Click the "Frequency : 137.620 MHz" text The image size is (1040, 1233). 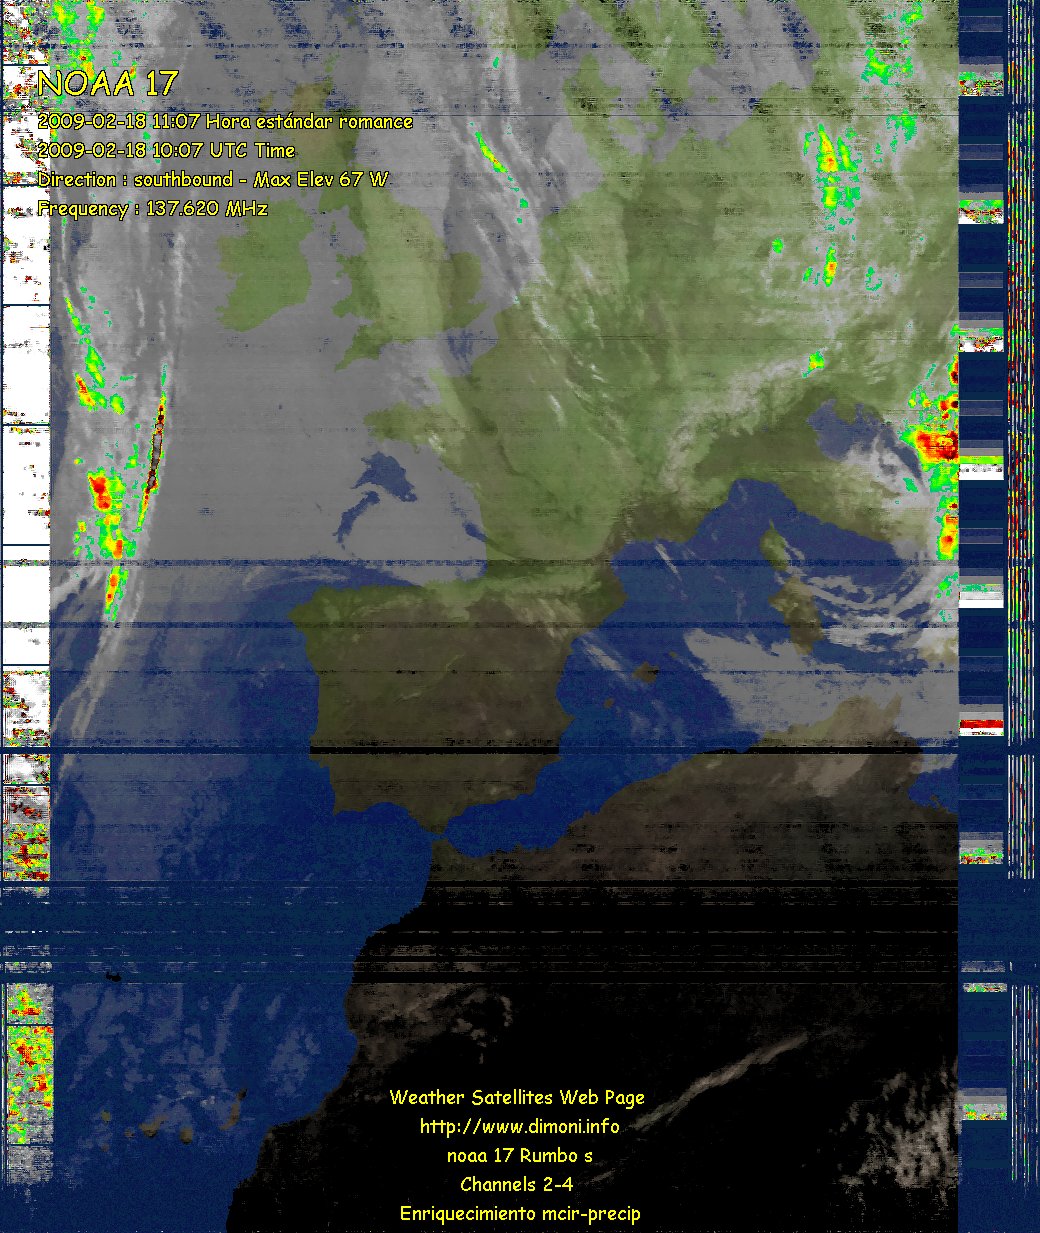click(x=152, y=209)
